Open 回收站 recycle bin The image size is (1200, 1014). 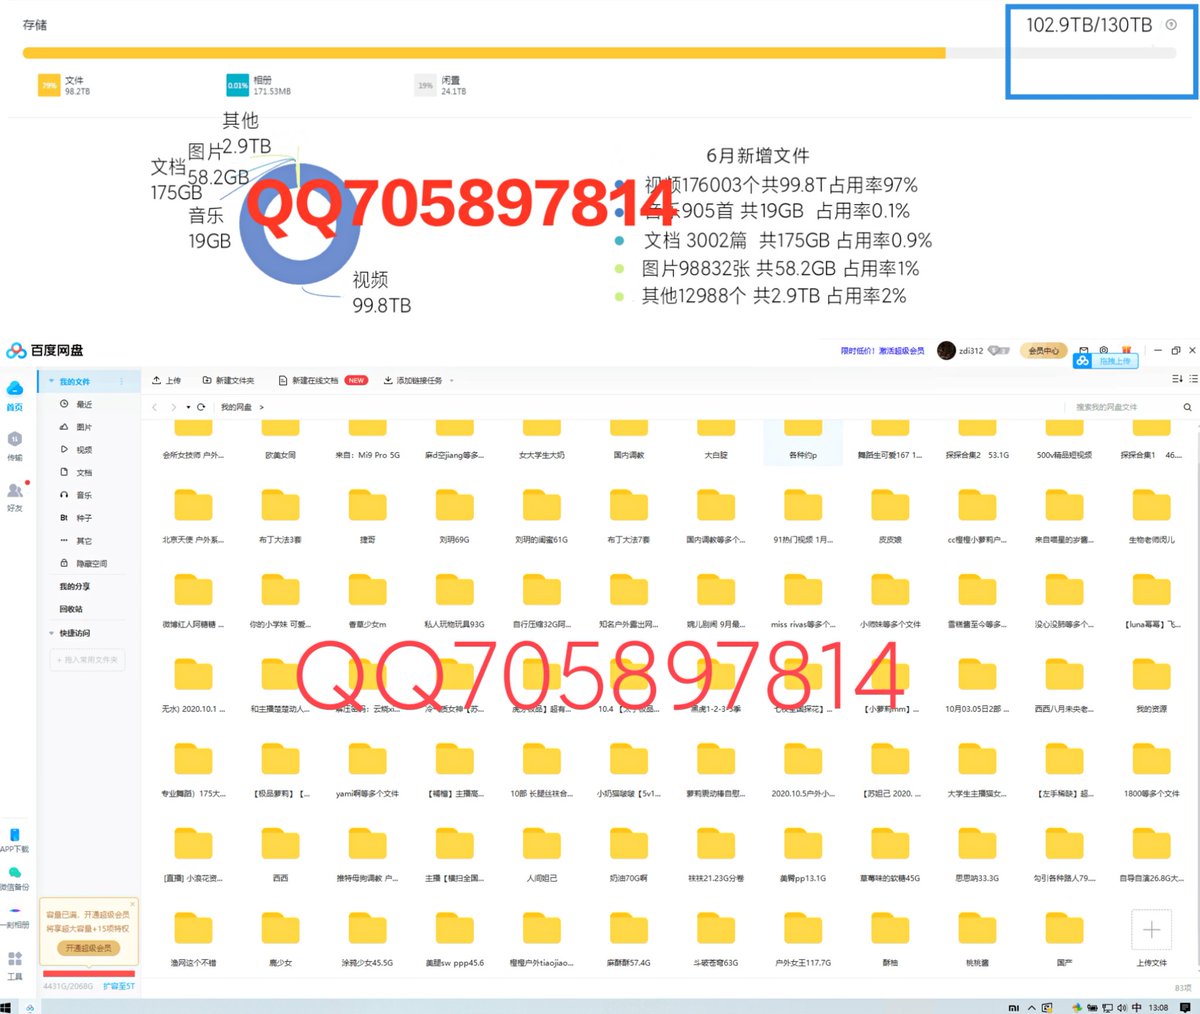[x=71, y=609]
